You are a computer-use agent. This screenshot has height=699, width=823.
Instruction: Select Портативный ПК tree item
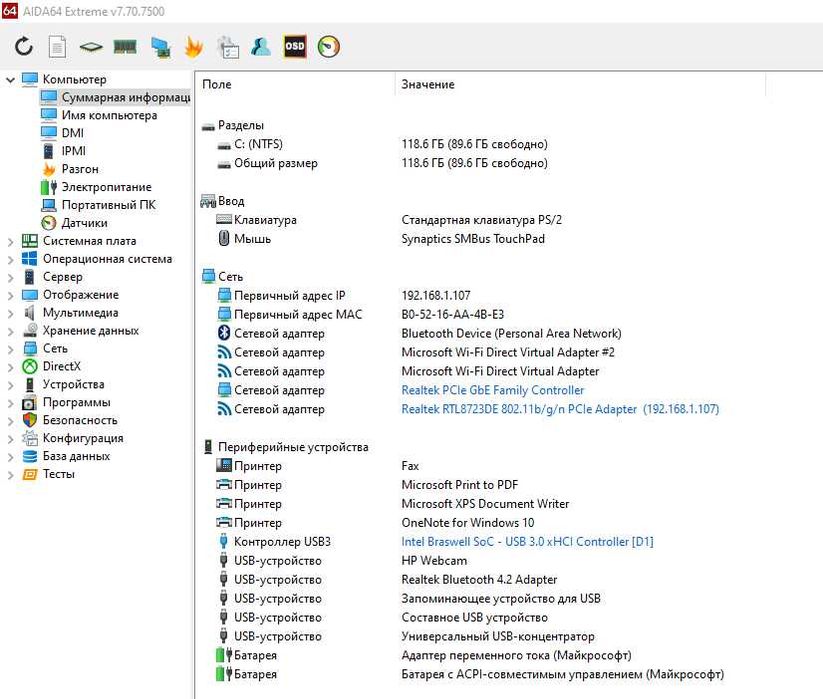109,205
